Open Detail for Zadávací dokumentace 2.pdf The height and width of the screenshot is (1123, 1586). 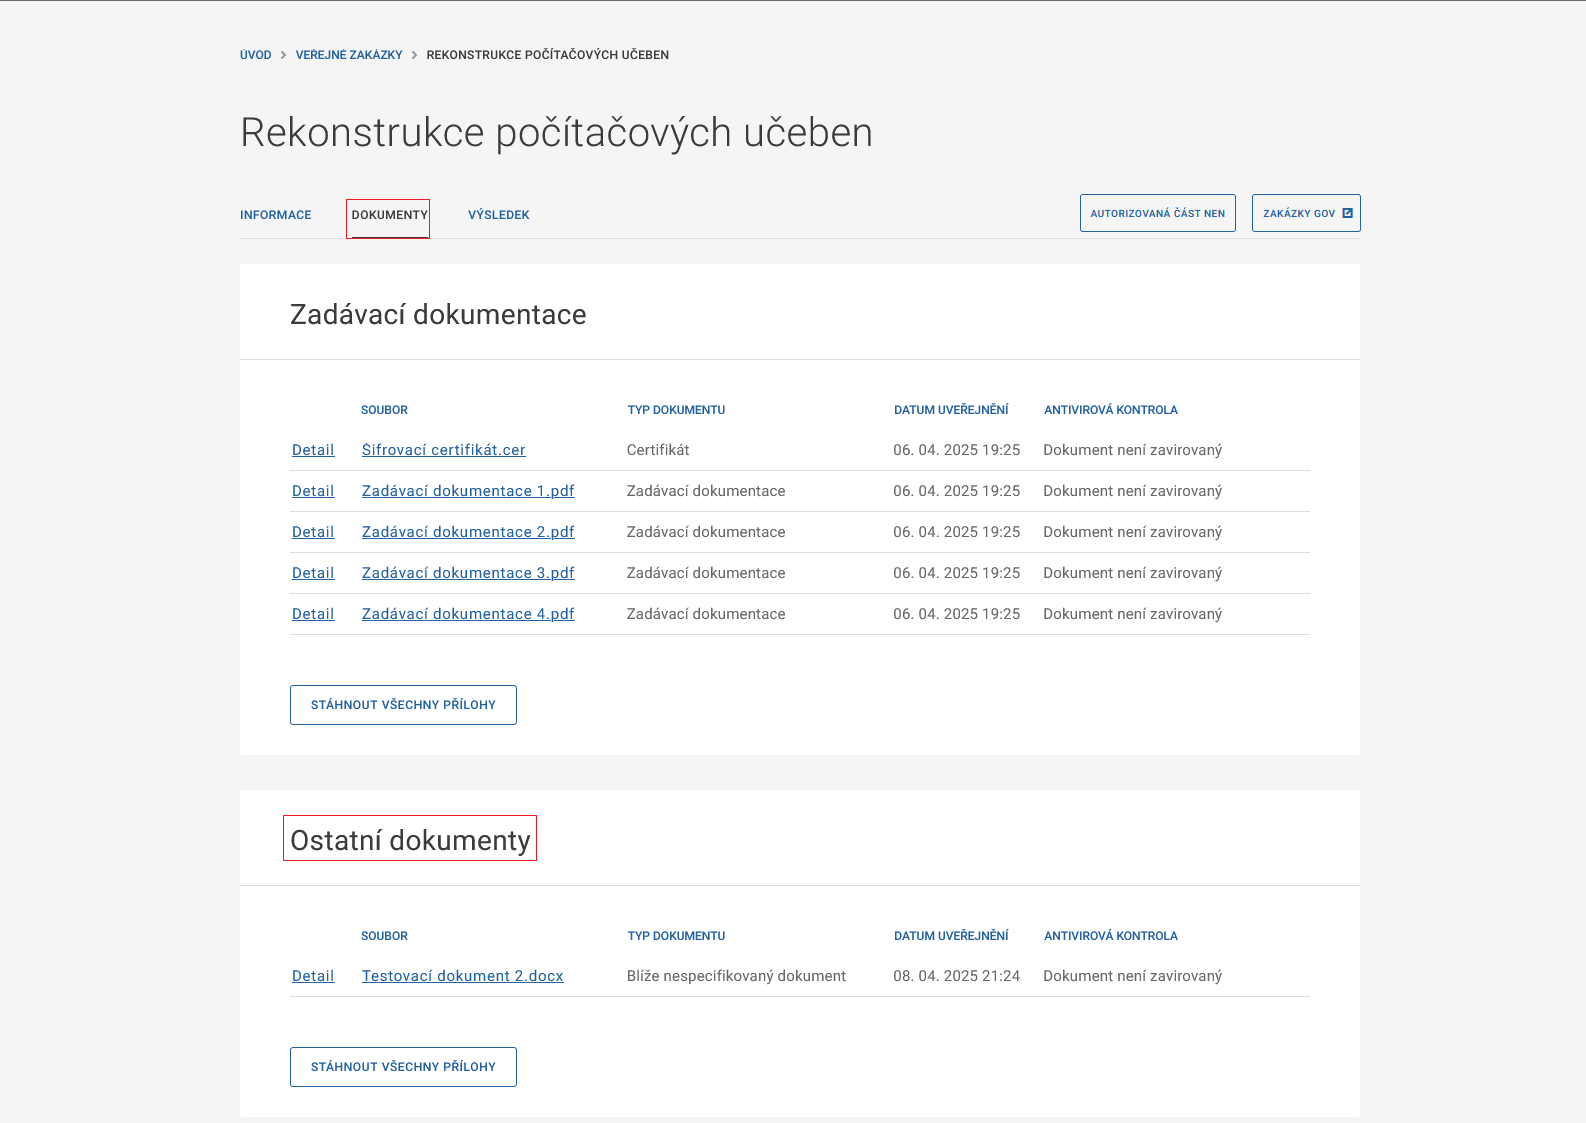(313, 532)
